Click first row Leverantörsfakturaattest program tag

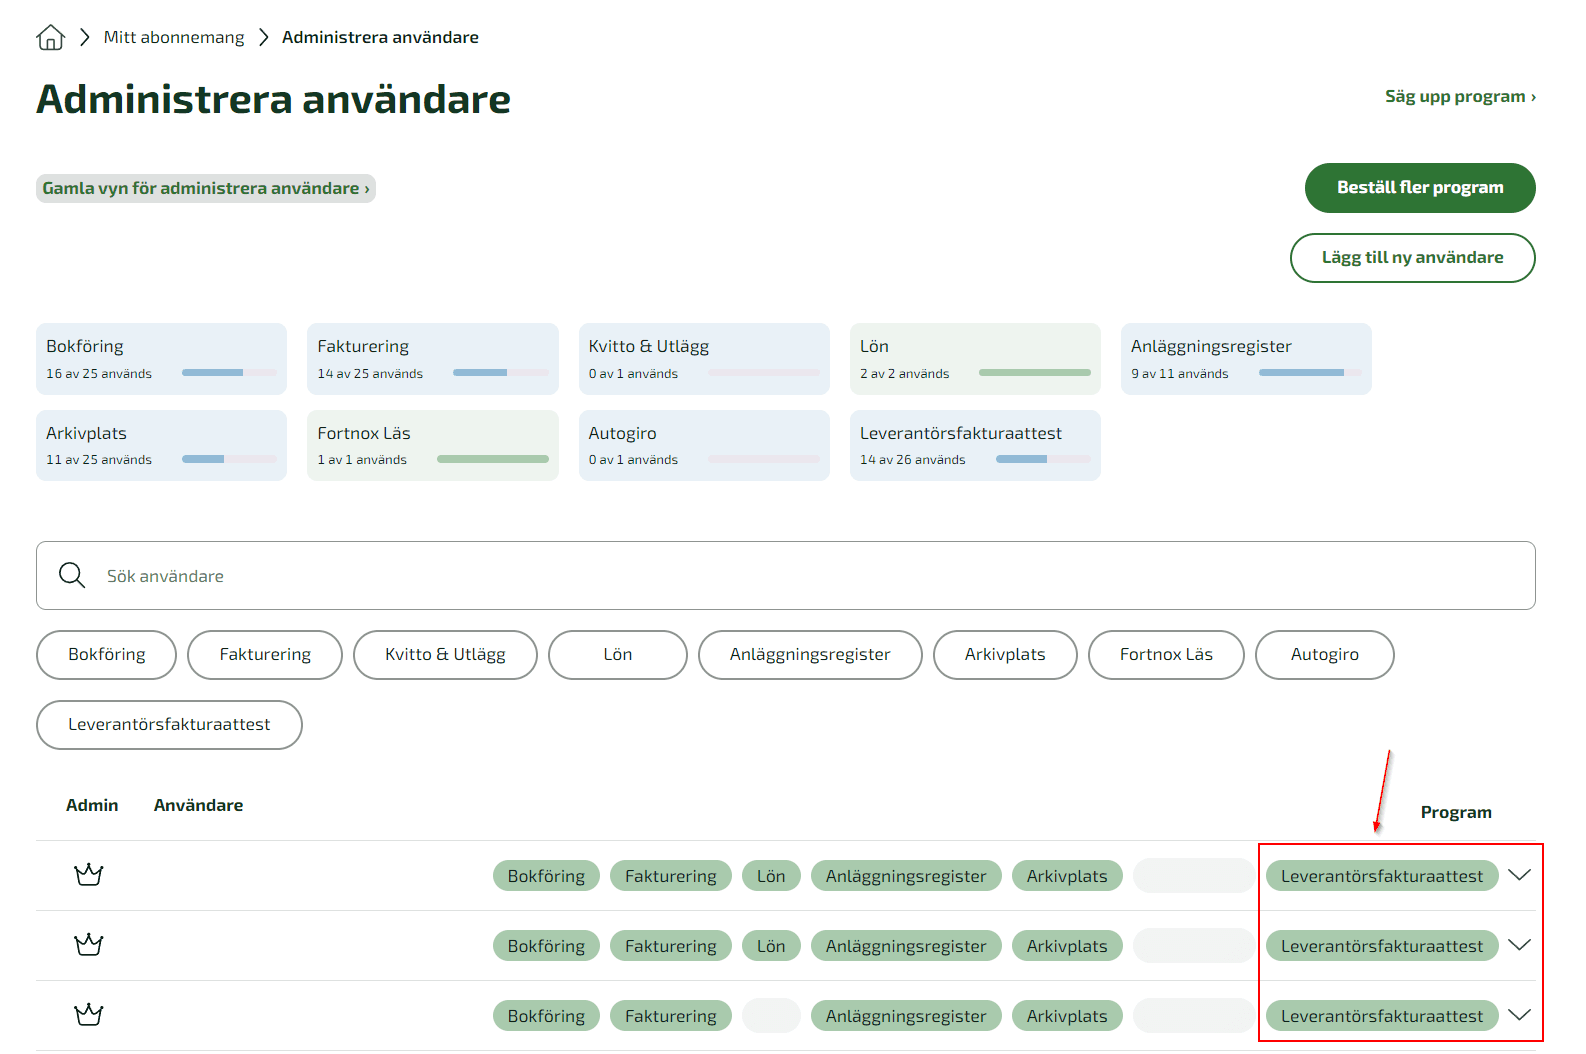[1382, 876]
